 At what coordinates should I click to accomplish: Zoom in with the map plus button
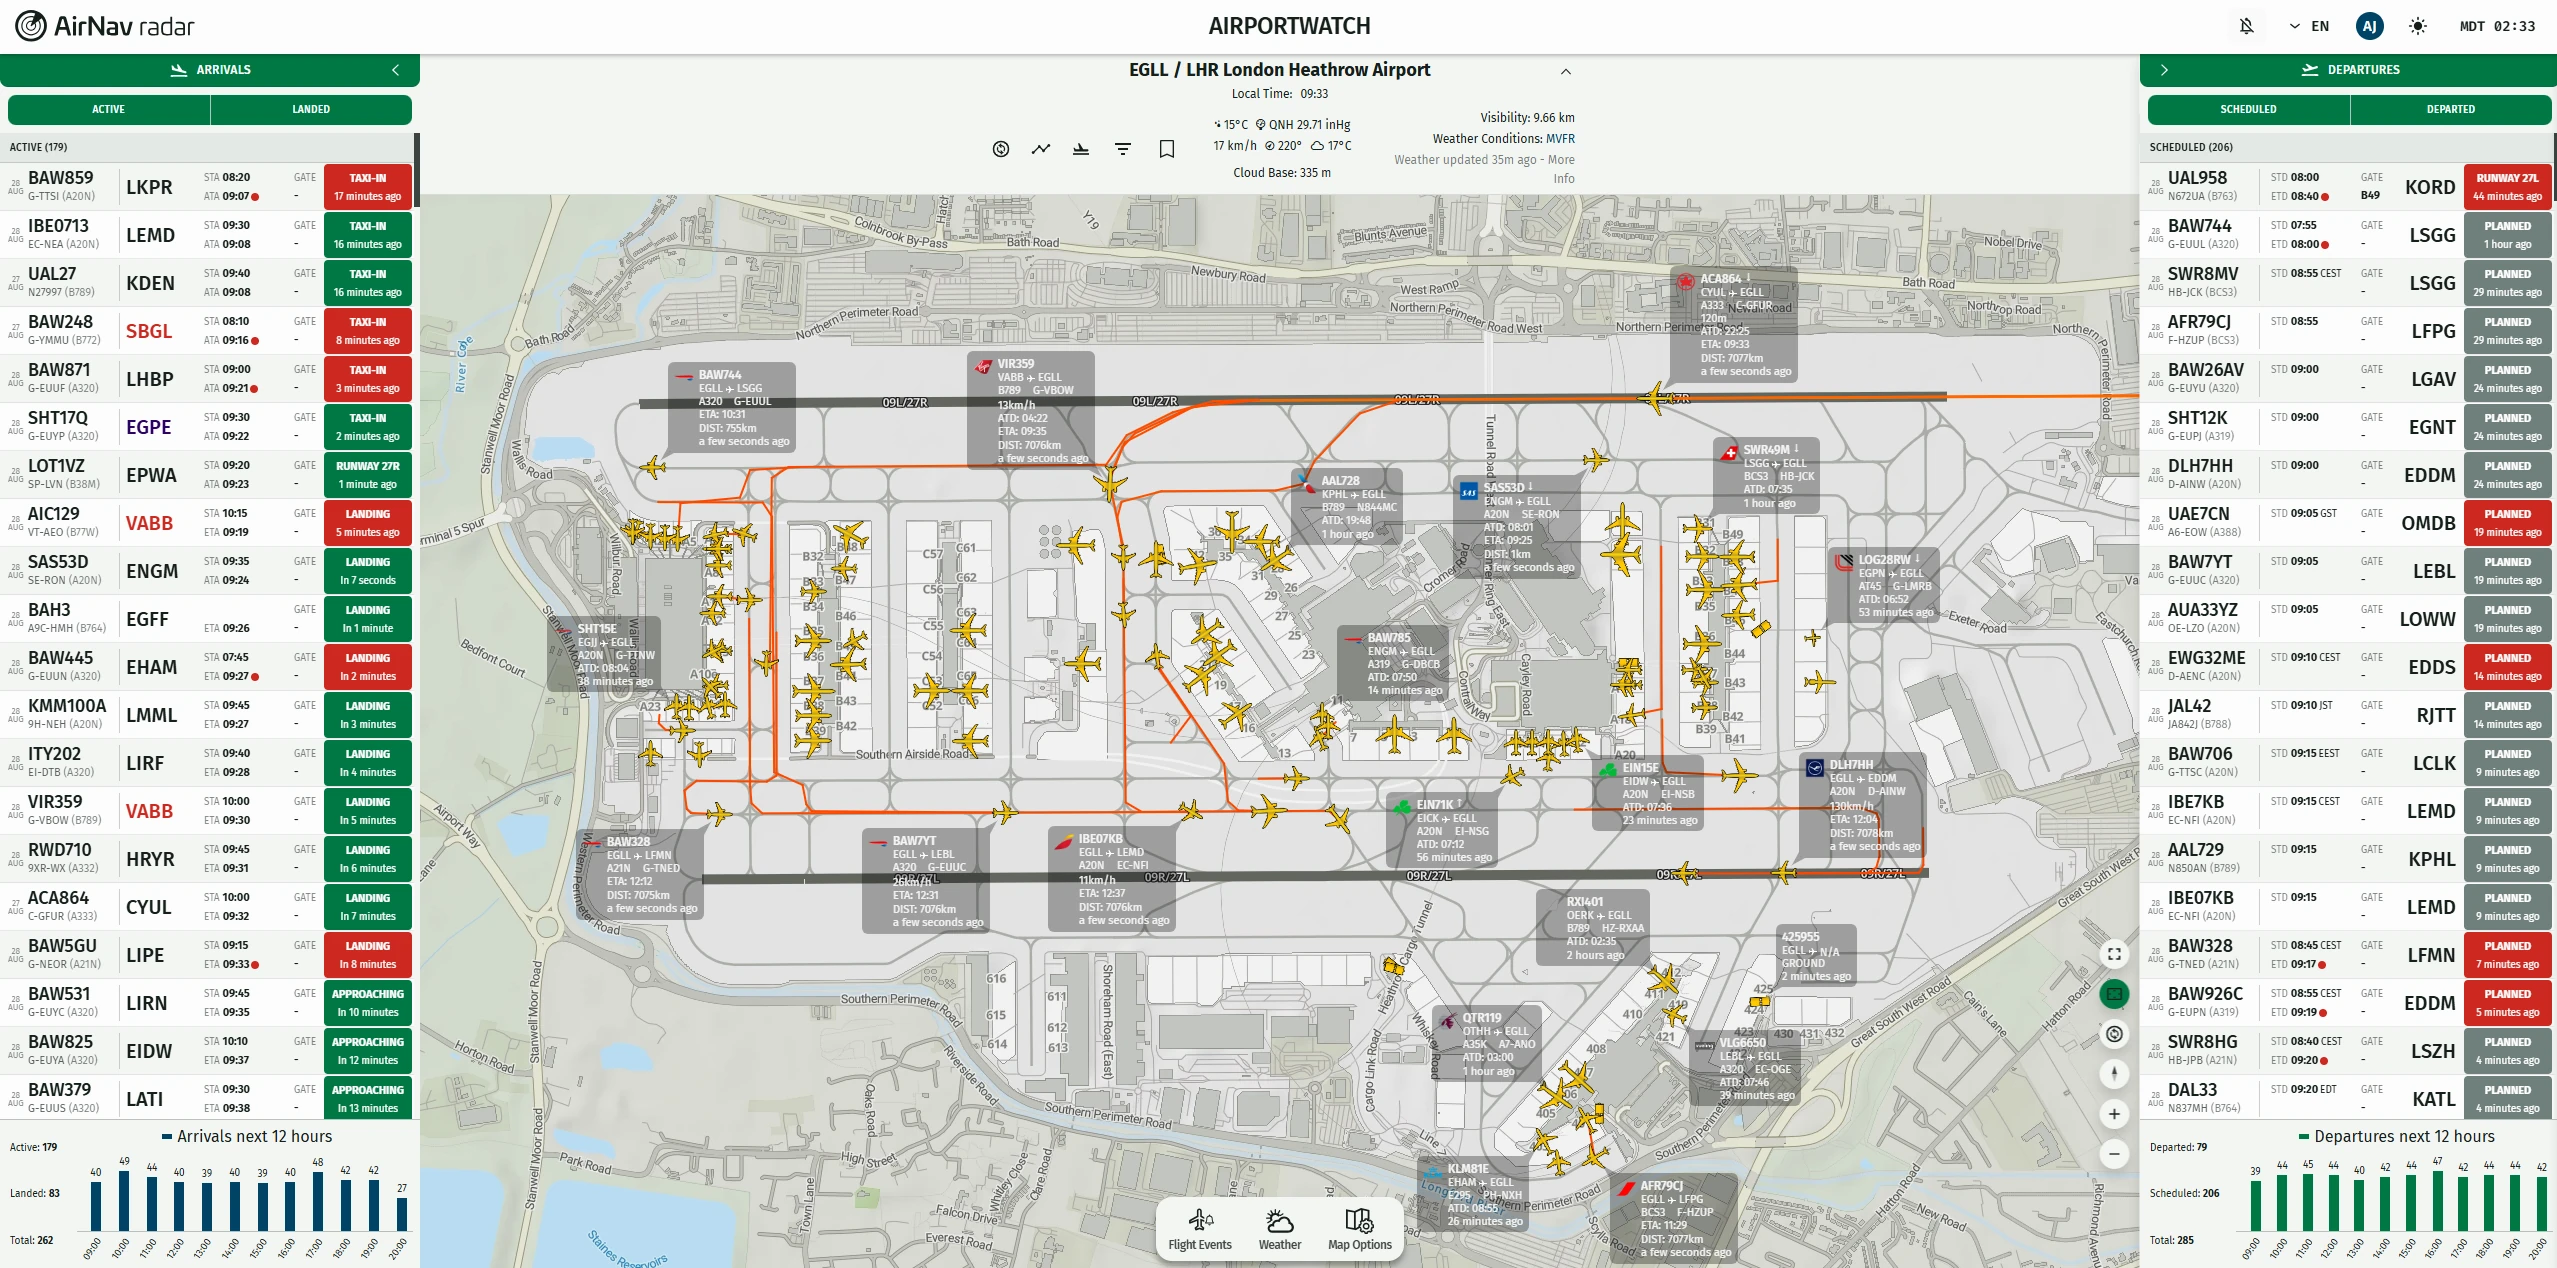click(x=2114, y=1114)
